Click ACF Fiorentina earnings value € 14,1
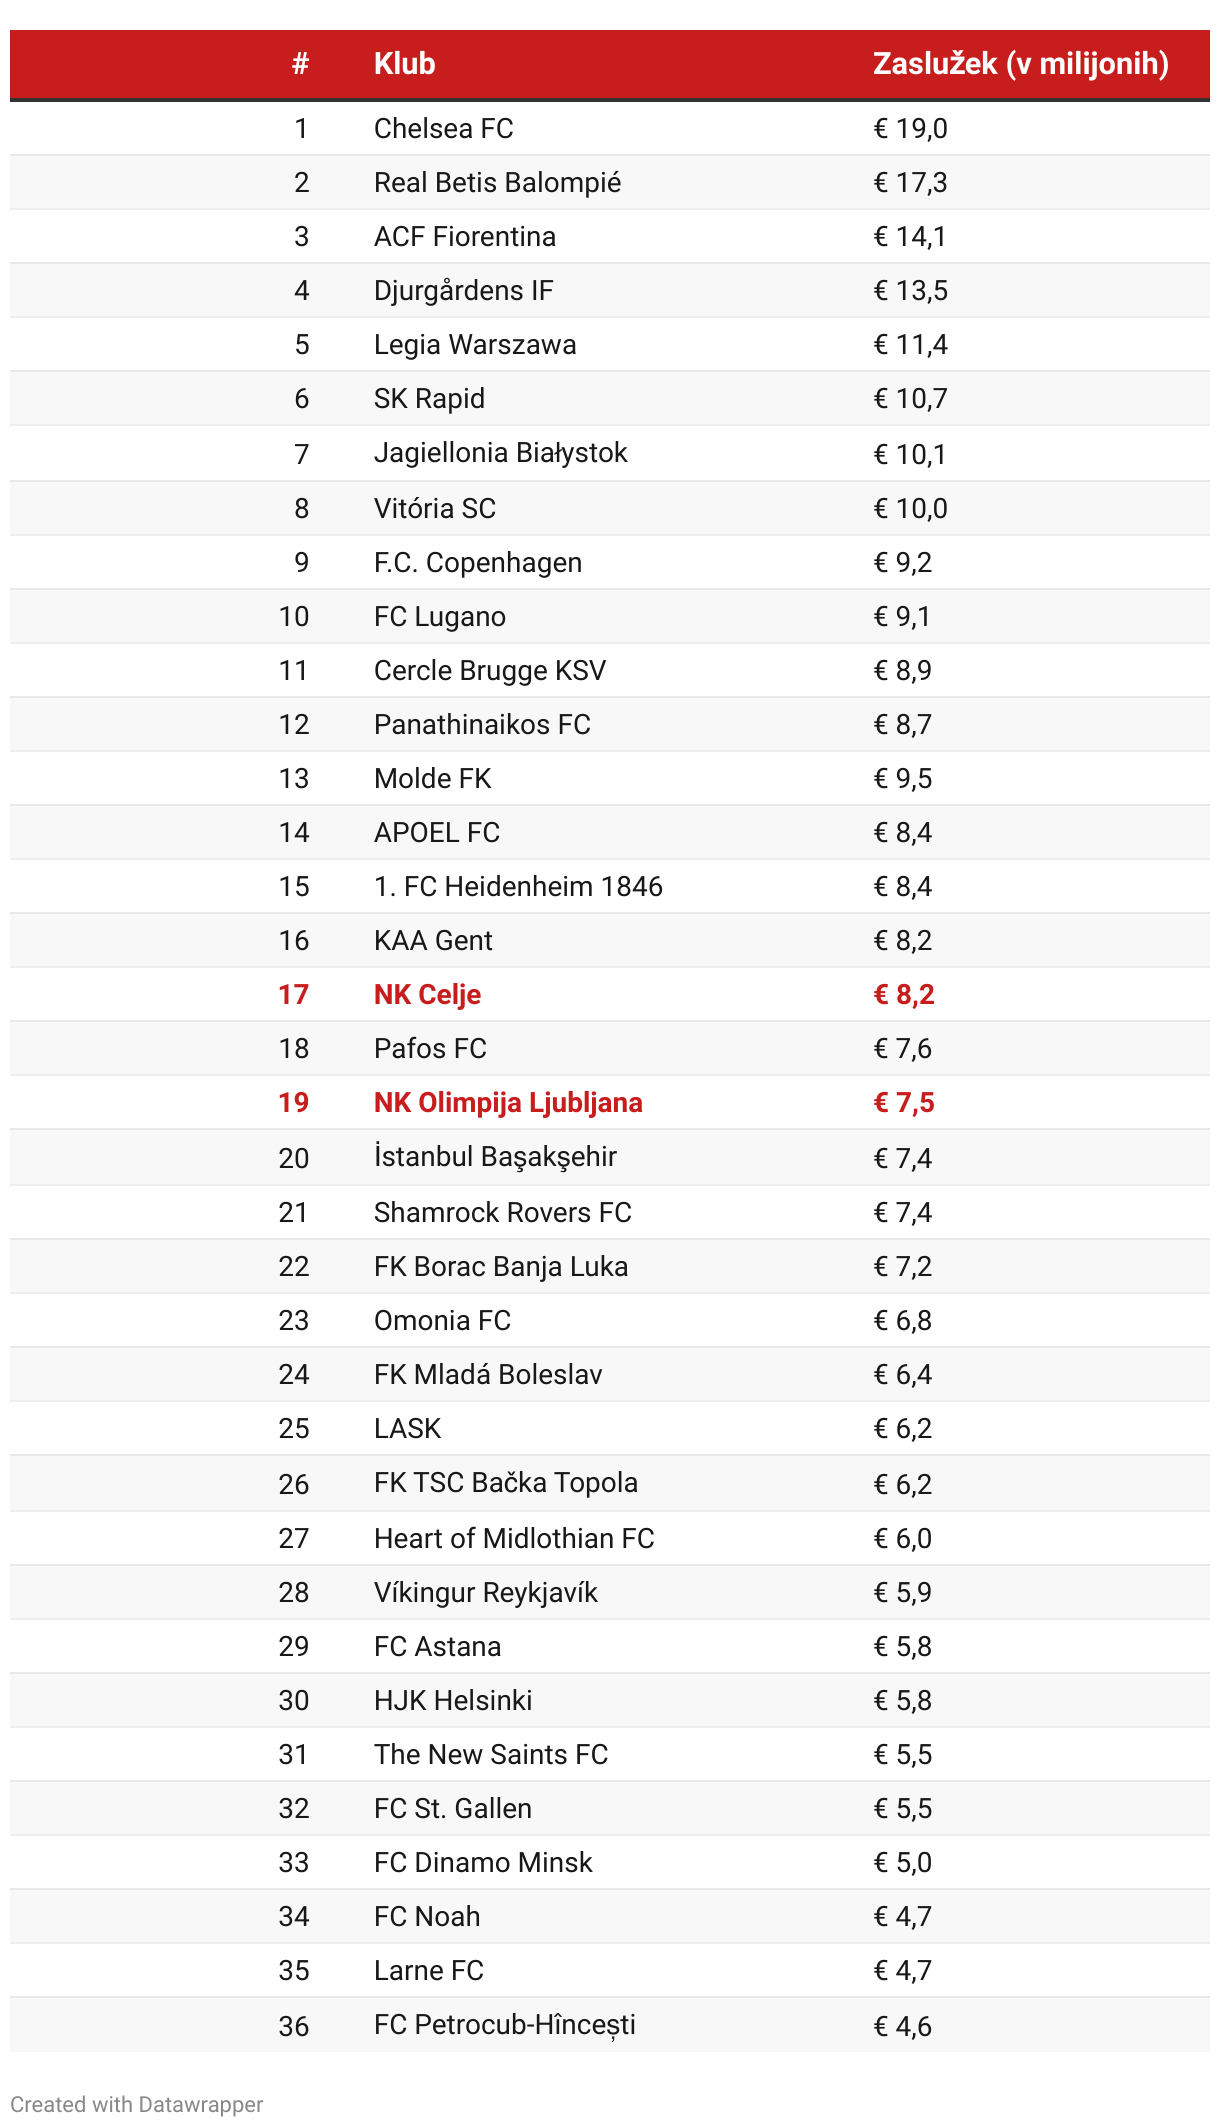This screenshot has width=1220, height=2128. 910,236
